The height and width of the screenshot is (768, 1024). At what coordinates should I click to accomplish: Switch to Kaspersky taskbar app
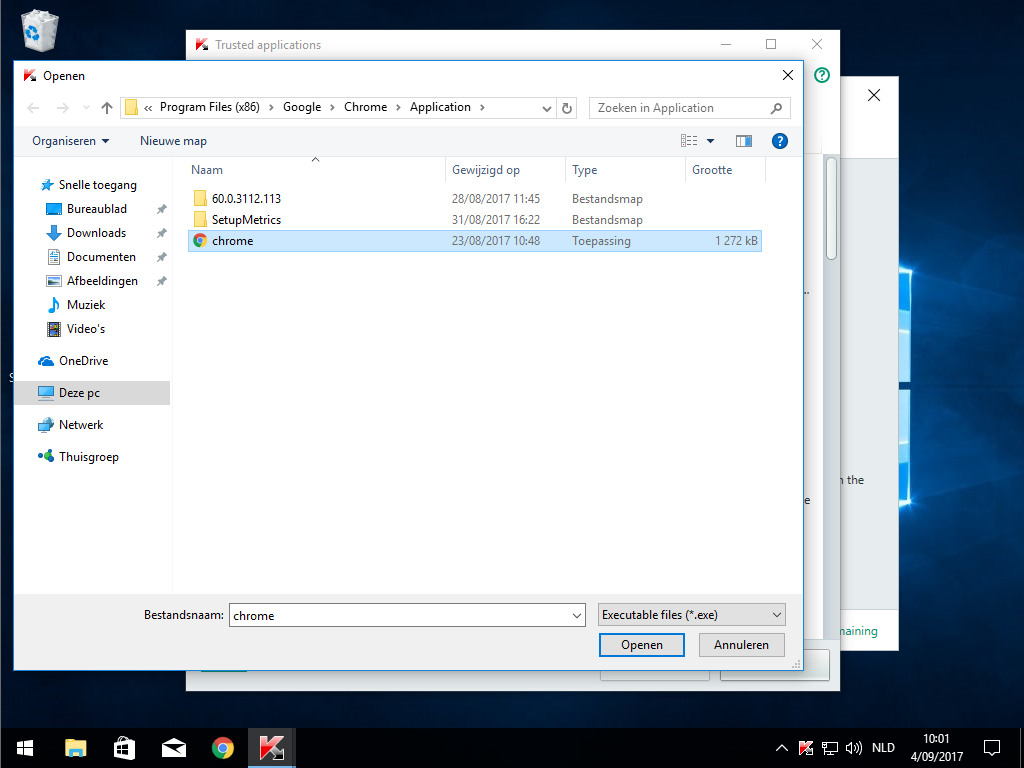(272, 748)
